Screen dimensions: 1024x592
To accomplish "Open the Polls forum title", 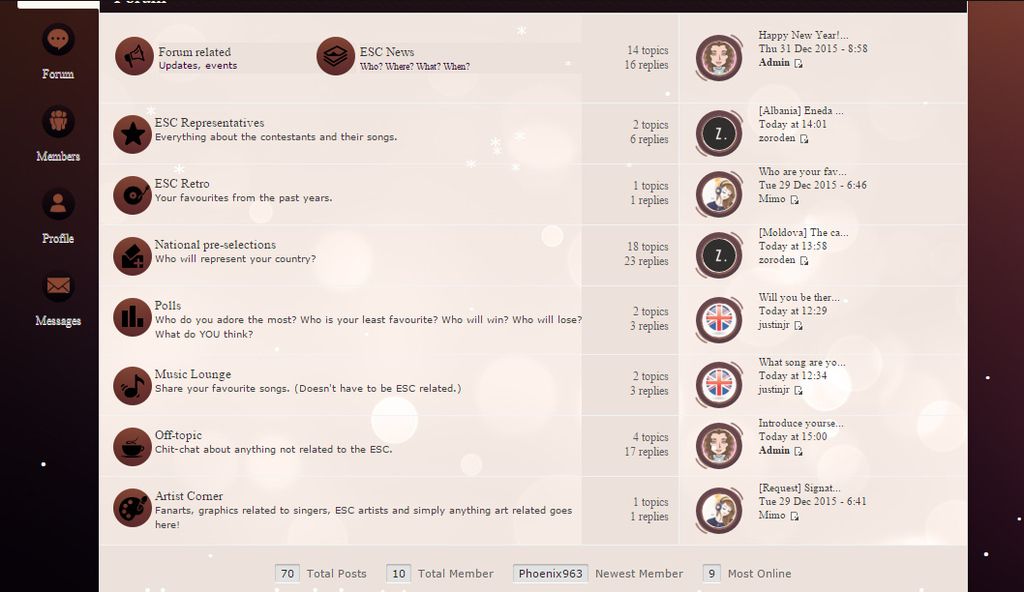I will coord(168,305).
